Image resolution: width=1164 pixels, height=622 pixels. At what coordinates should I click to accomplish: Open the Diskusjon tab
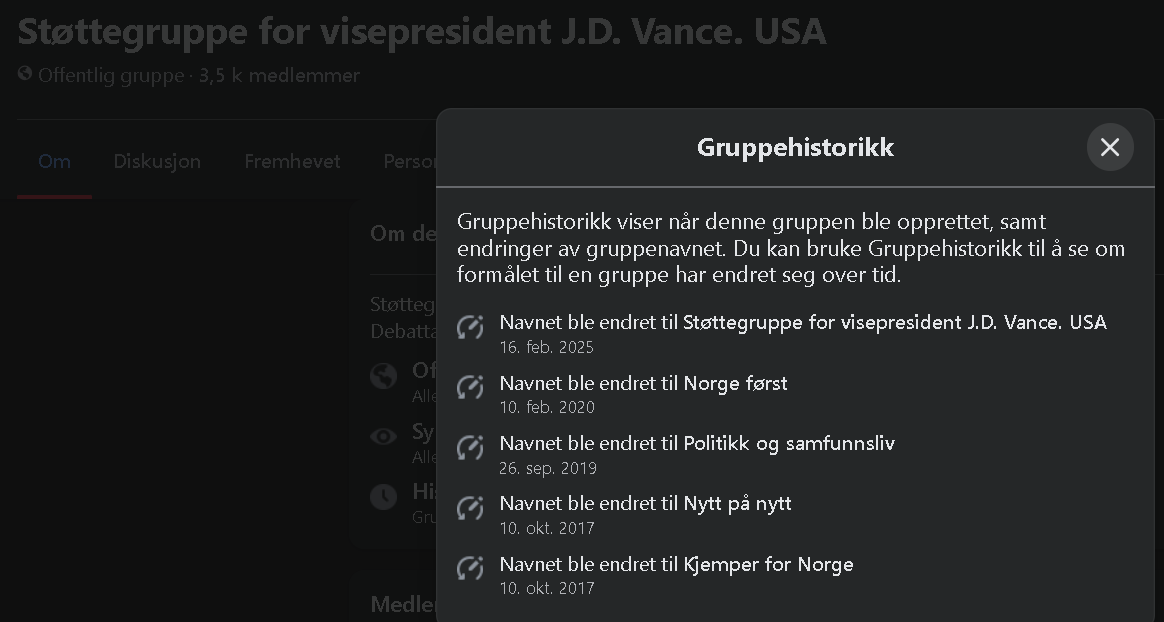coord(157,161)
